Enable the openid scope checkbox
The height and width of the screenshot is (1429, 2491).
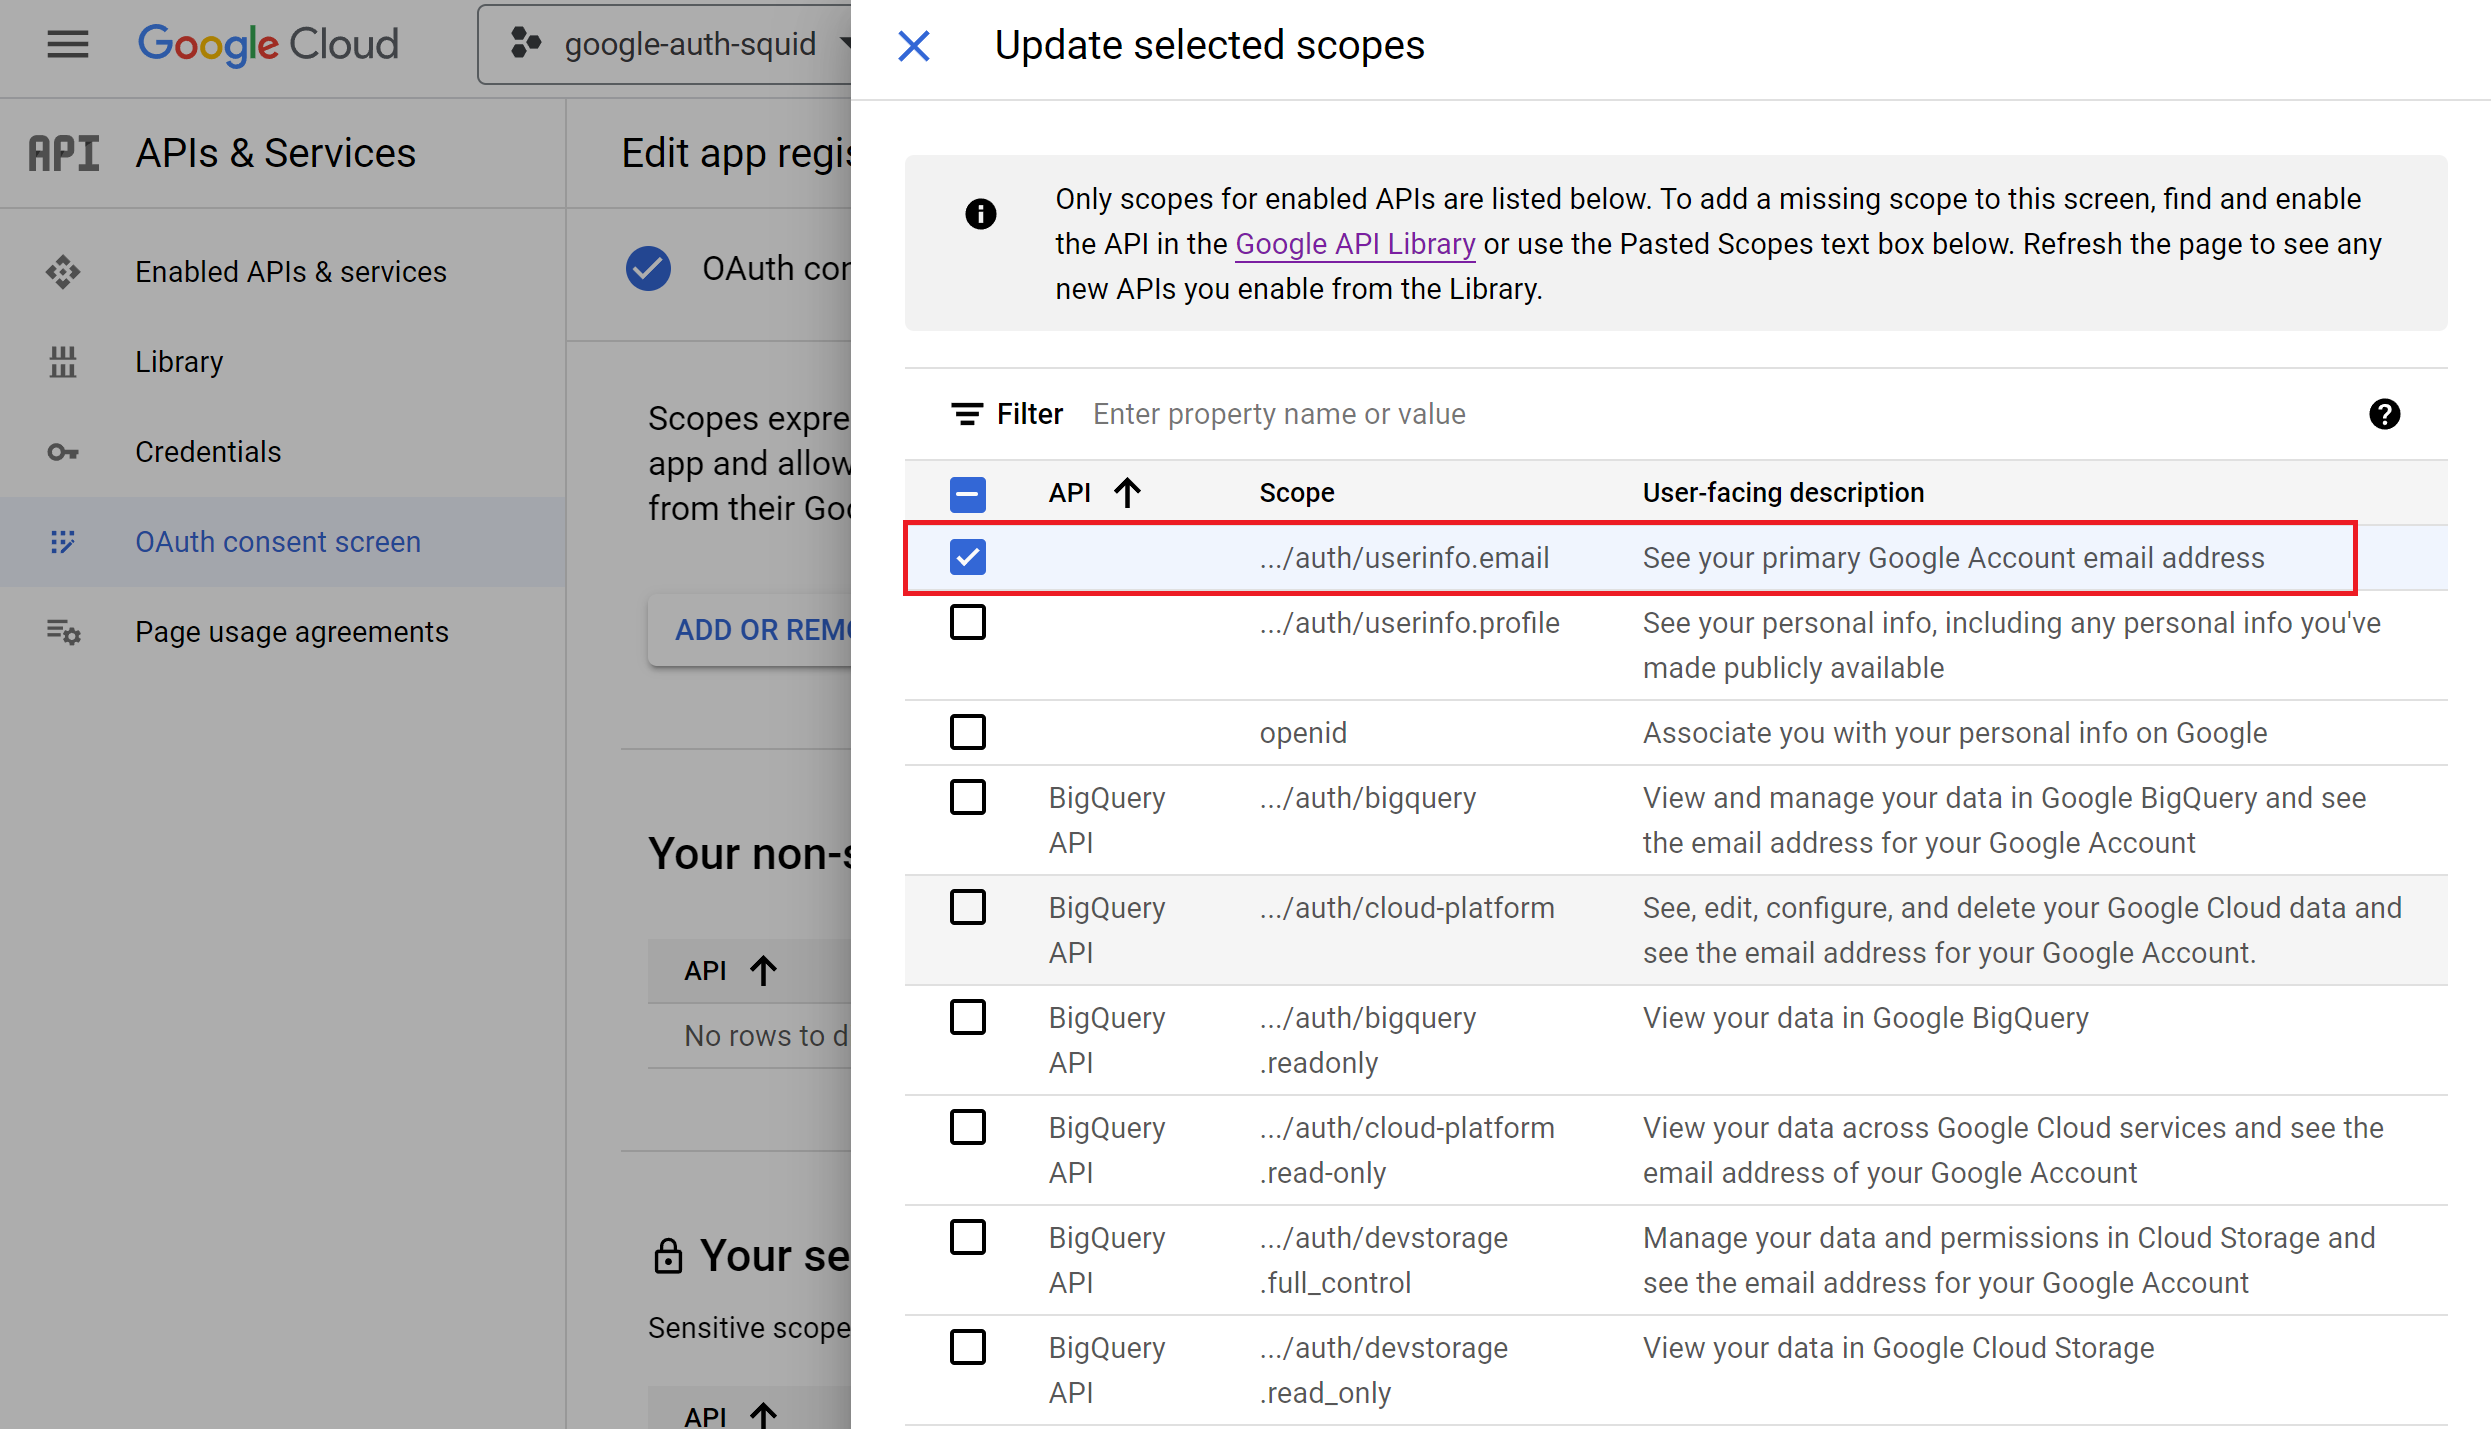click(967, 732)
